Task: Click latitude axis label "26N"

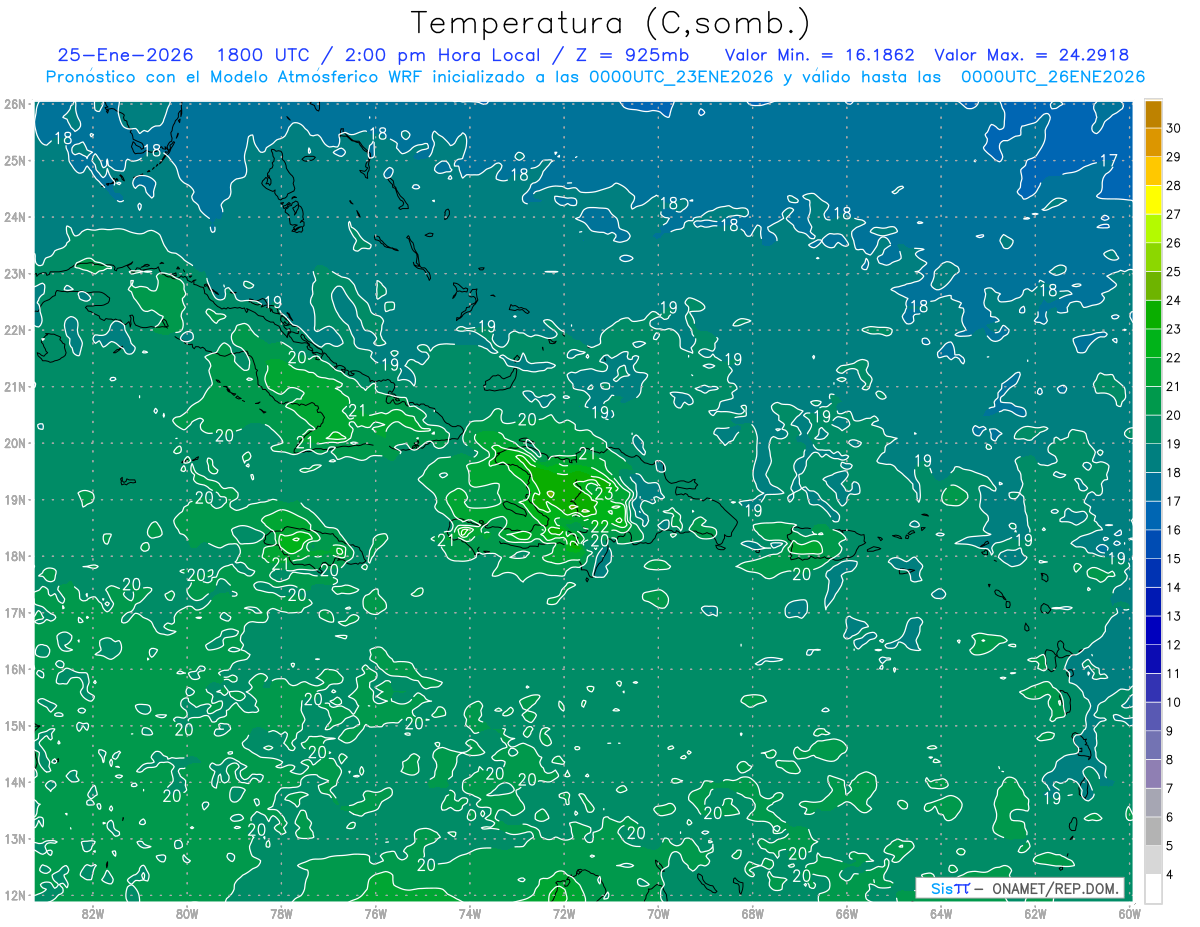Action: click(14, 104)
